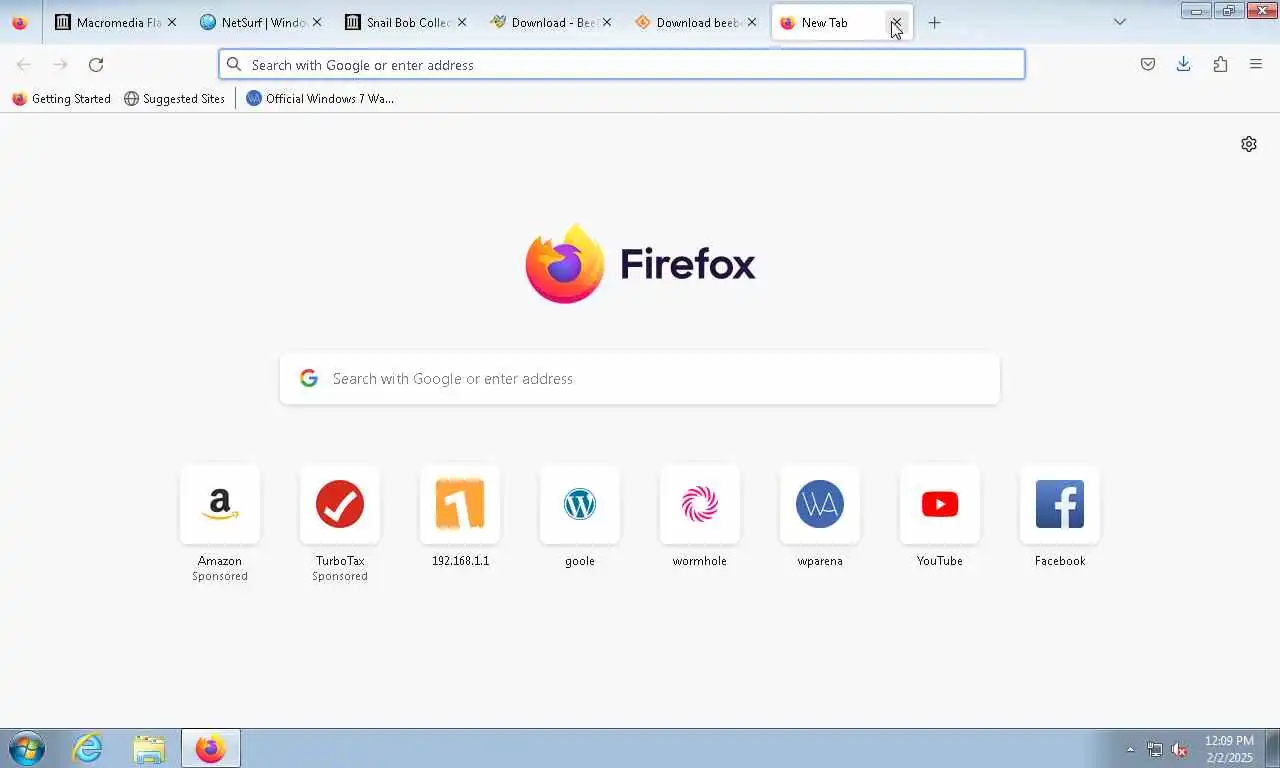Switch to the NetSurf | Windows tab
The width and height of the screenshot is (1280, 768).
pyautogui.click(x=261, y=22)
